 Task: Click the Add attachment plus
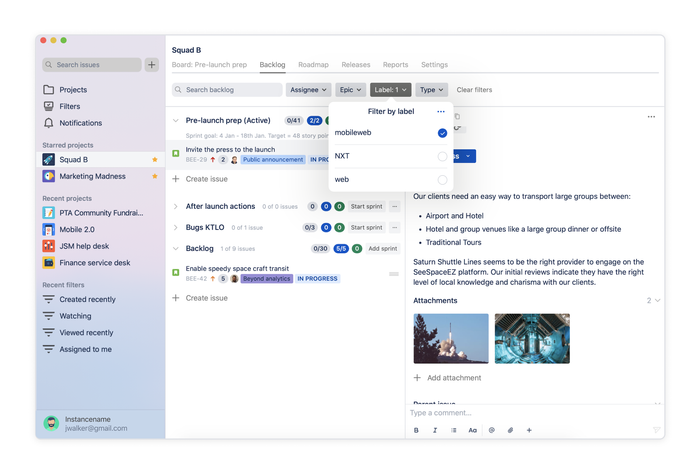click(x=417, y=378)
